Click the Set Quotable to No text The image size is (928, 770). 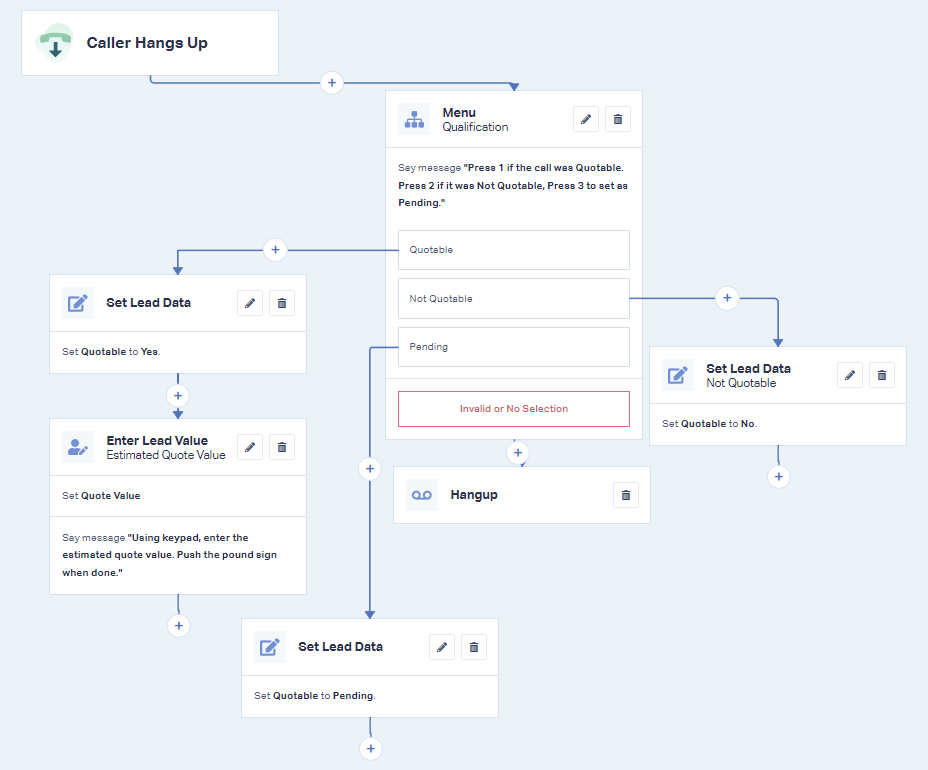pos(710,424)
